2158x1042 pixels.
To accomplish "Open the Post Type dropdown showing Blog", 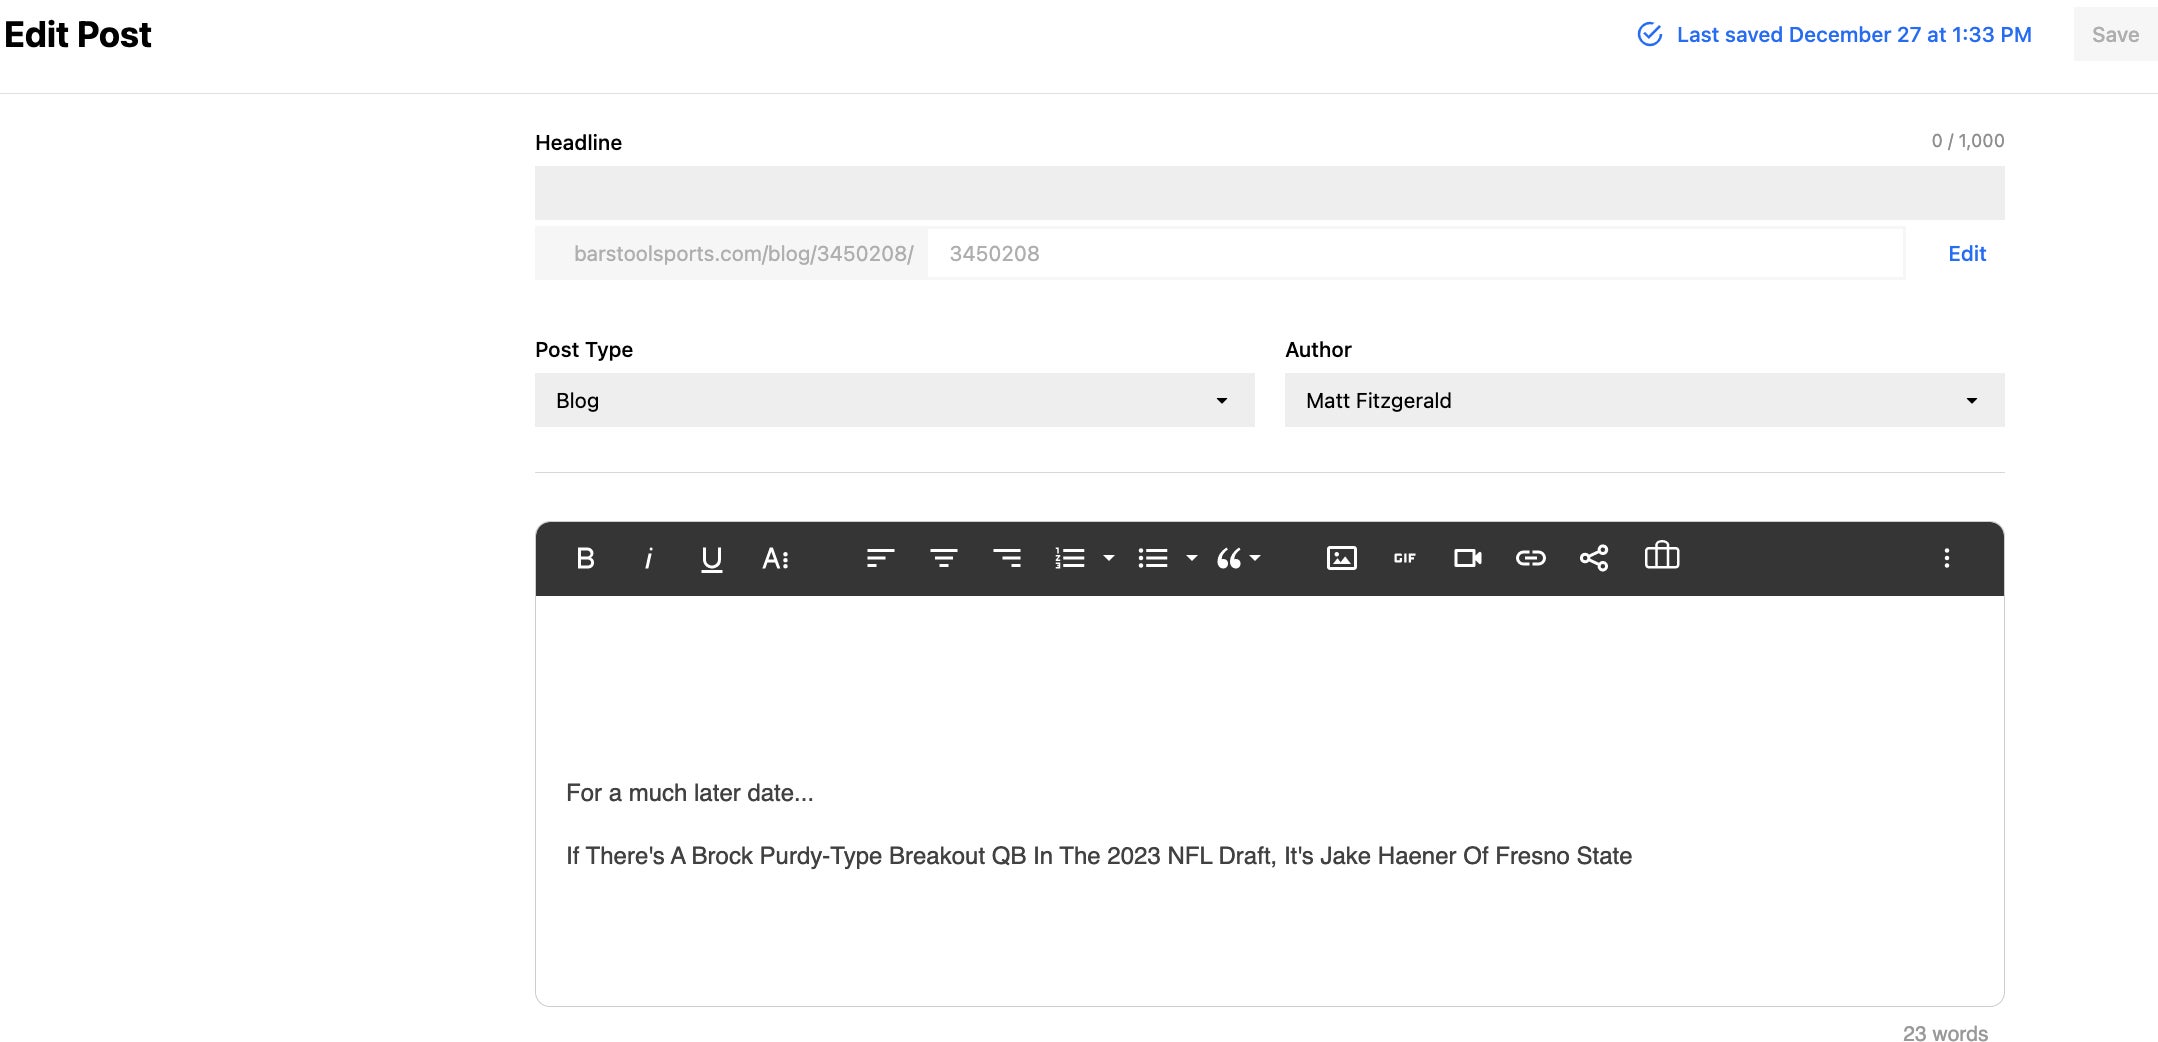I will pos(894,400).
